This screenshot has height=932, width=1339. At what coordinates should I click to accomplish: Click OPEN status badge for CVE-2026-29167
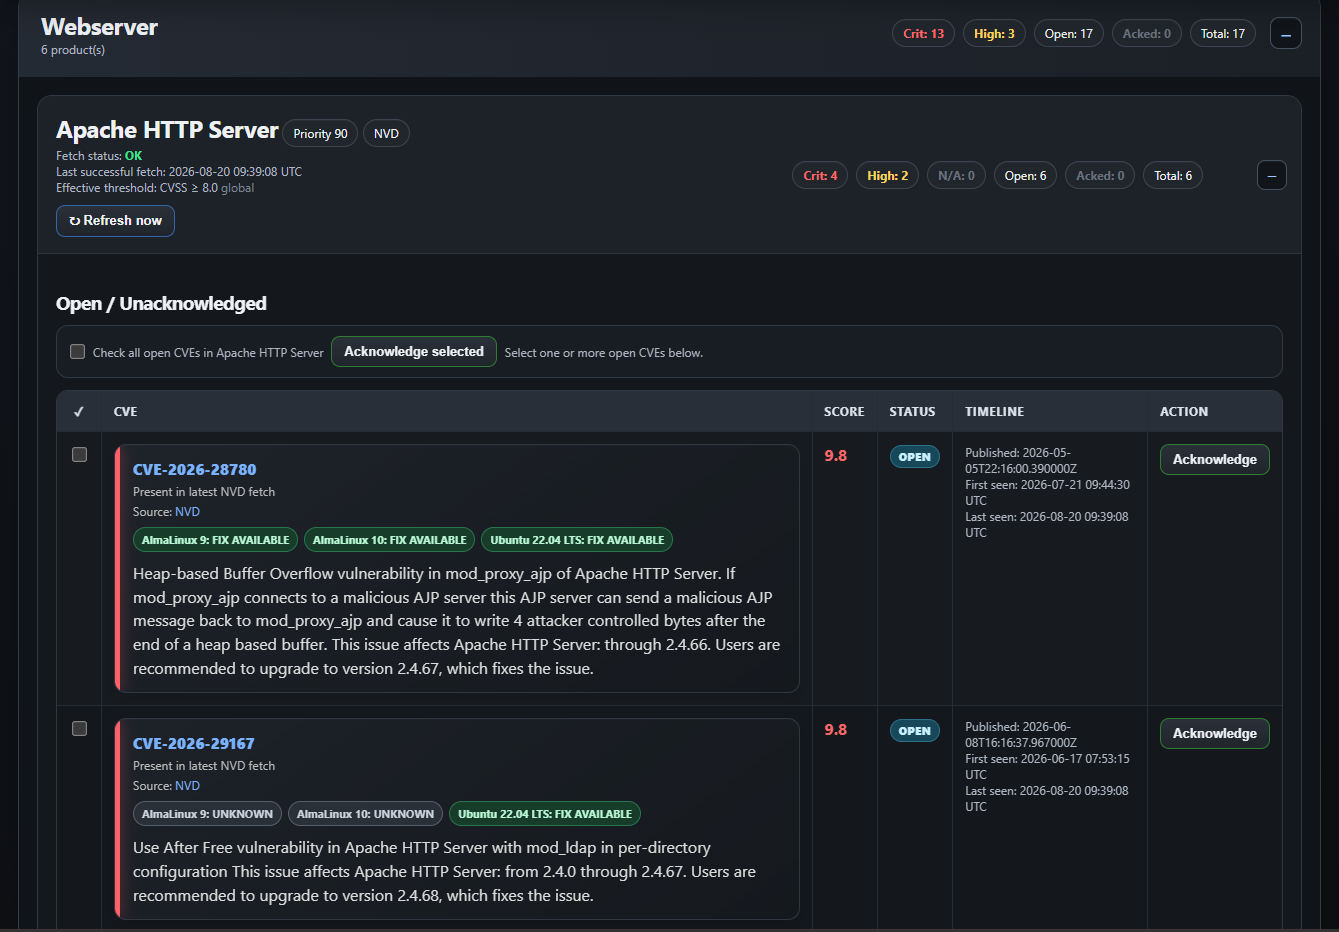915,731
